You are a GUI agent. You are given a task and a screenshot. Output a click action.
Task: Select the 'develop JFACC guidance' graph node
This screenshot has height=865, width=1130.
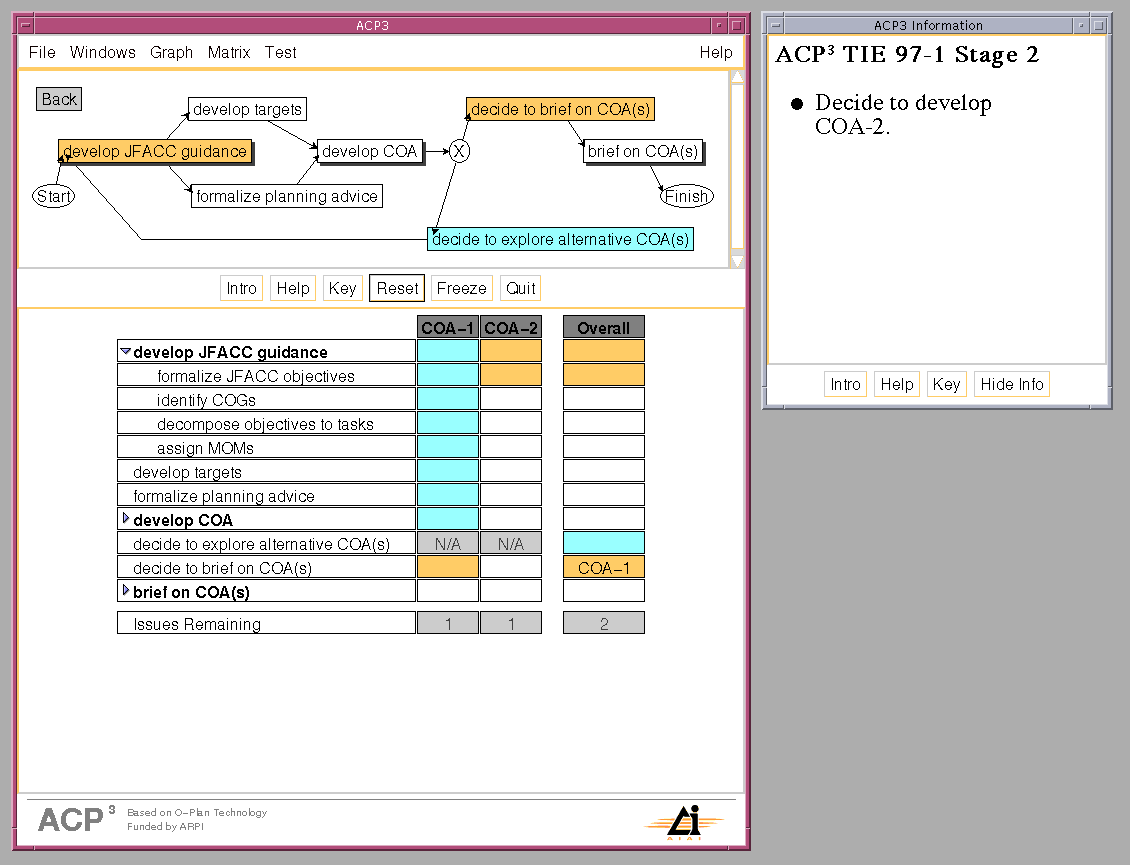click(x=154, y=152)
